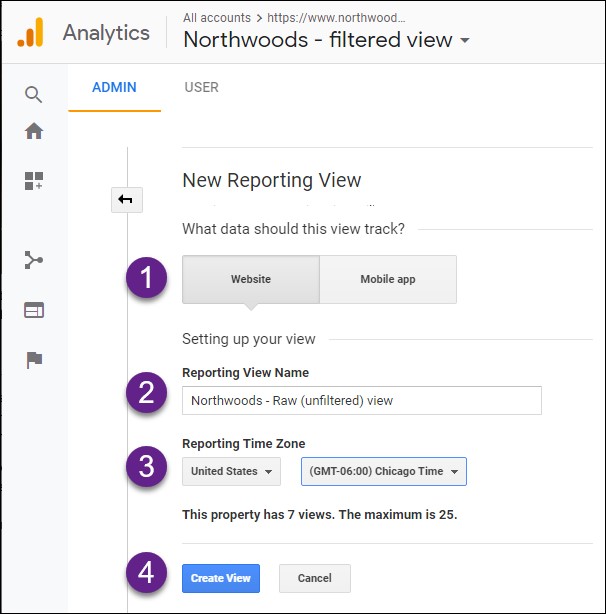Viewport: 606px width, 614px height.
Task: Open the search icon in sidebar
Action: tap(33, 94)
